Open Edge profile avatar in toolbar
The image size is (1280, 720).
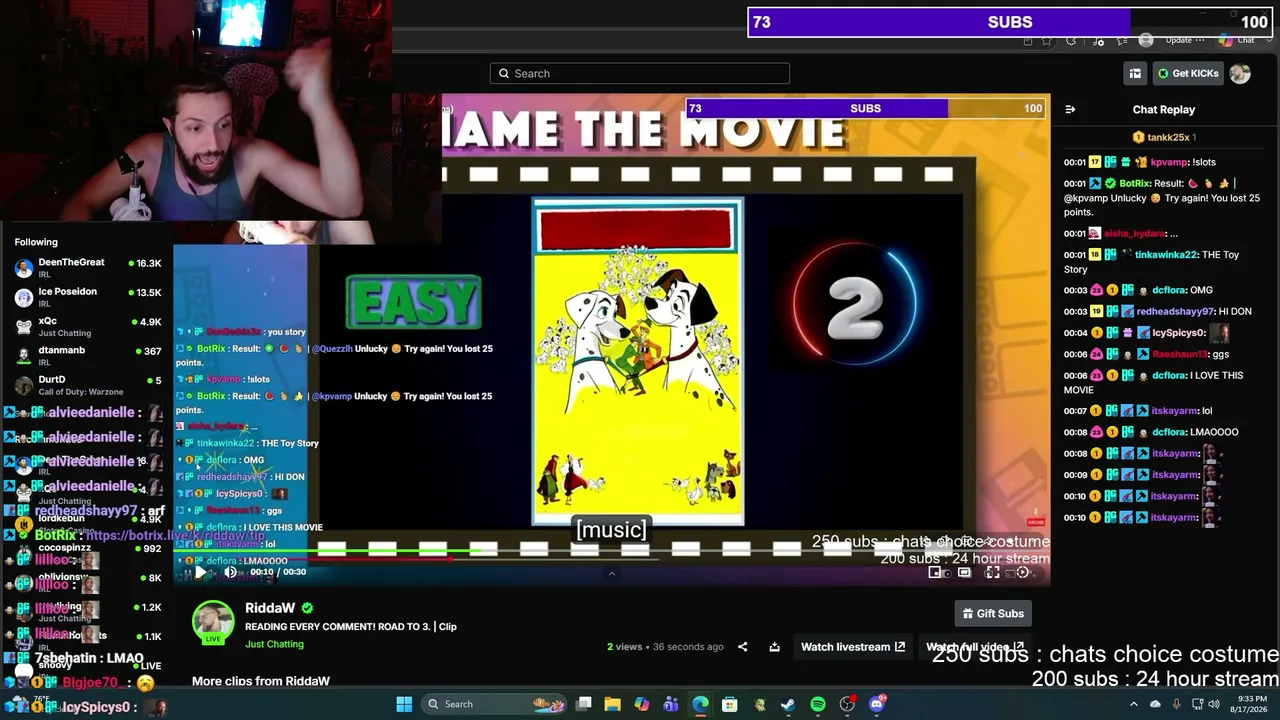click(1146, 40)
